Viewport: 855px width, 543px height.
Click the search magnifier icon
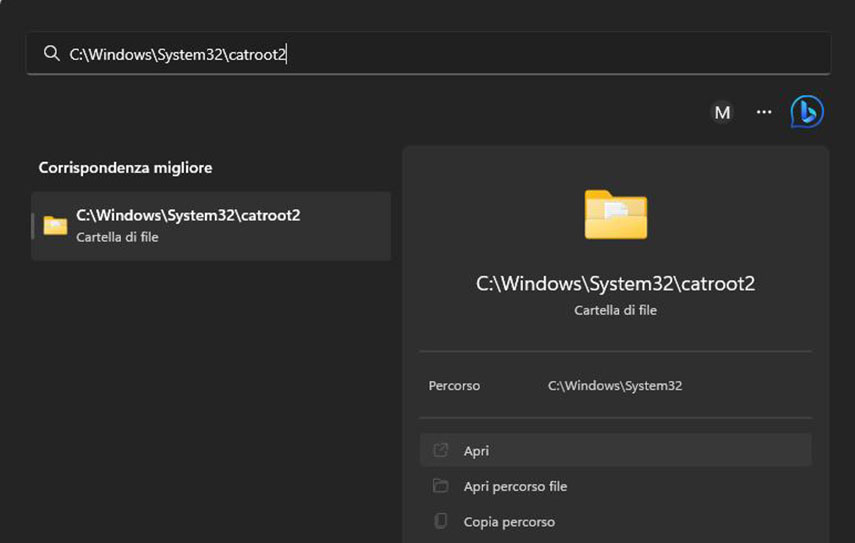(52, 54)
